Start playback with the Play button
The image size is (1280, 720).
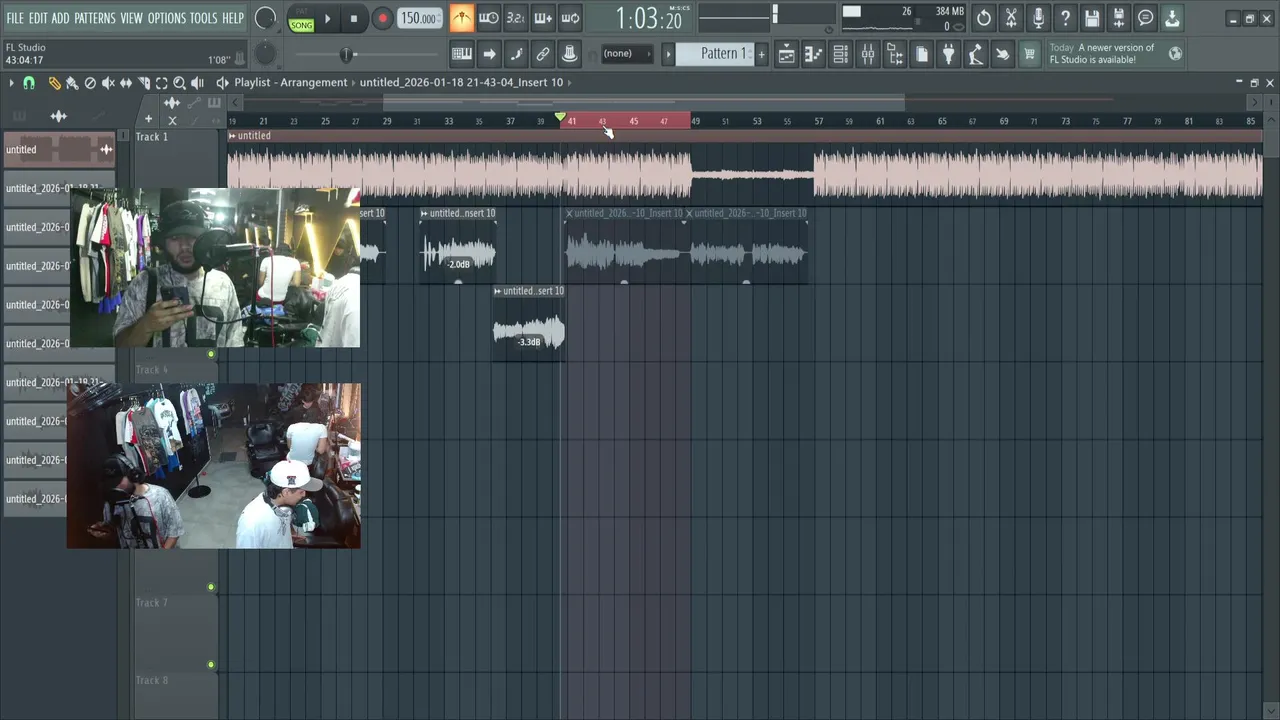327,18
